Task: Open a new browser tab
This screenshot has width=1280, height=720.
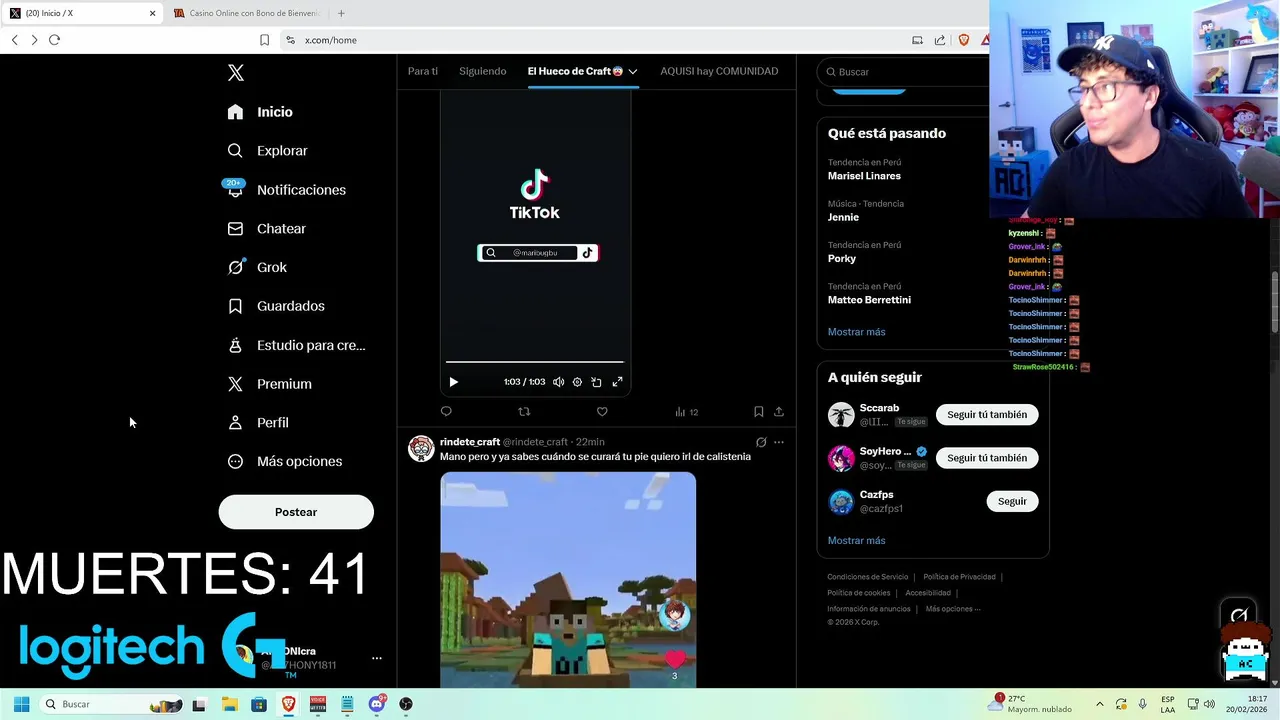Action: pos(341,13)
